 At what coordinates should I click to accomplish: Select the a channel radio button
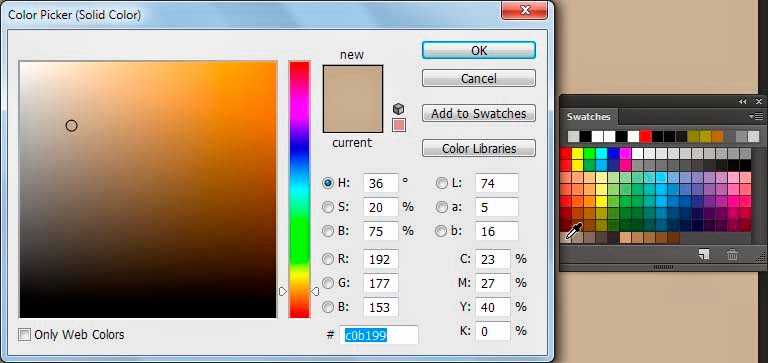442,207
